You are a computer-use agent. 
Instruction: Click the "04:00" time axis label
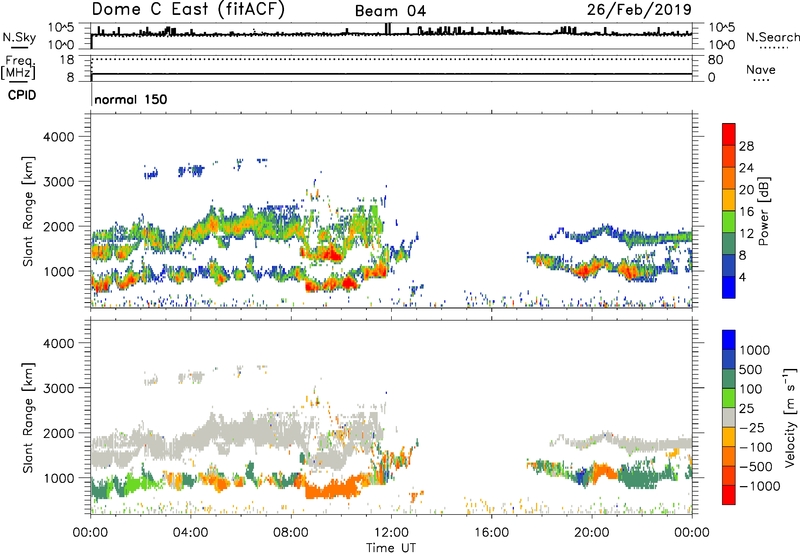(190, 533)
